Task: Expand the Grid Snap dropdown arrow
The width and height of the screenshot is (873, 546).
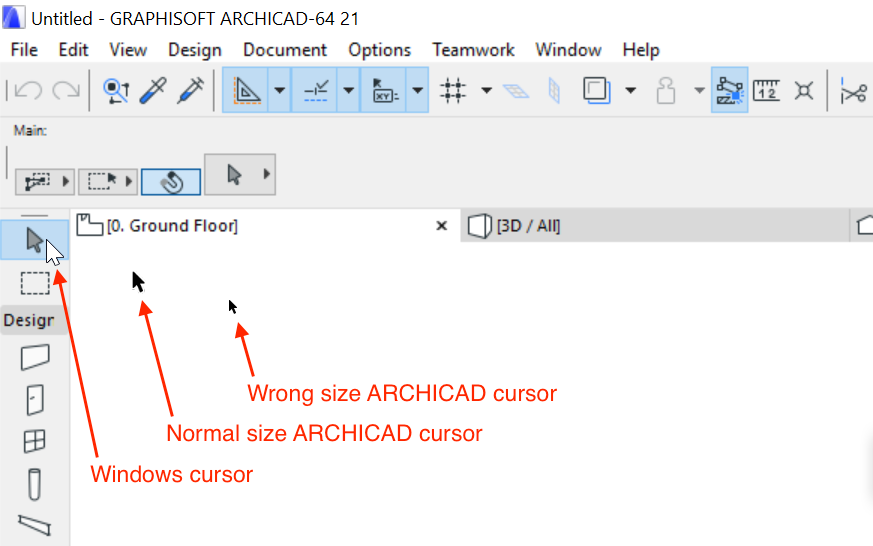Action: click(487, 90)
